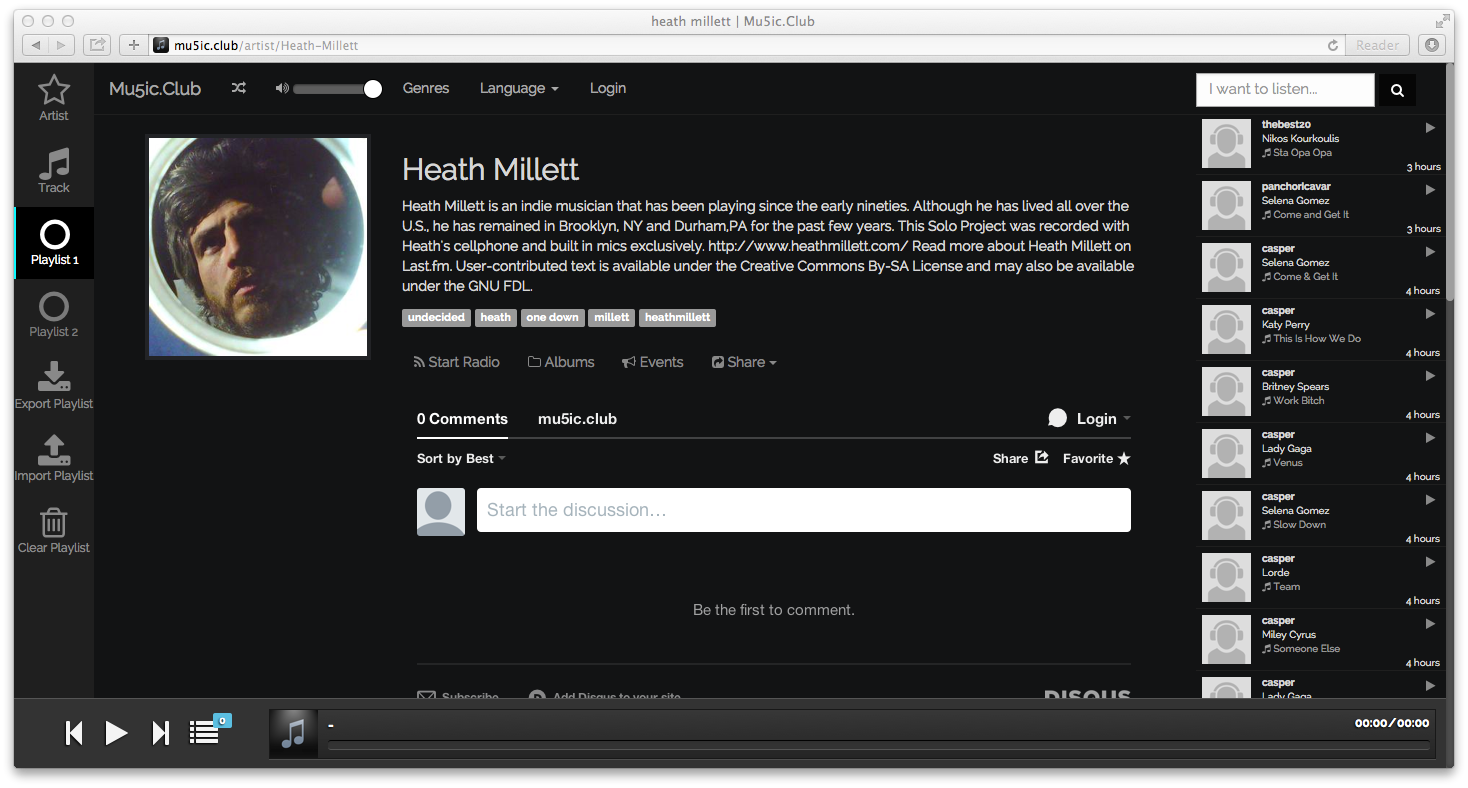Viewport: 1468px width, 788px height.
Task: Mute using the speaker volume icon
Action: coord(282,88)
